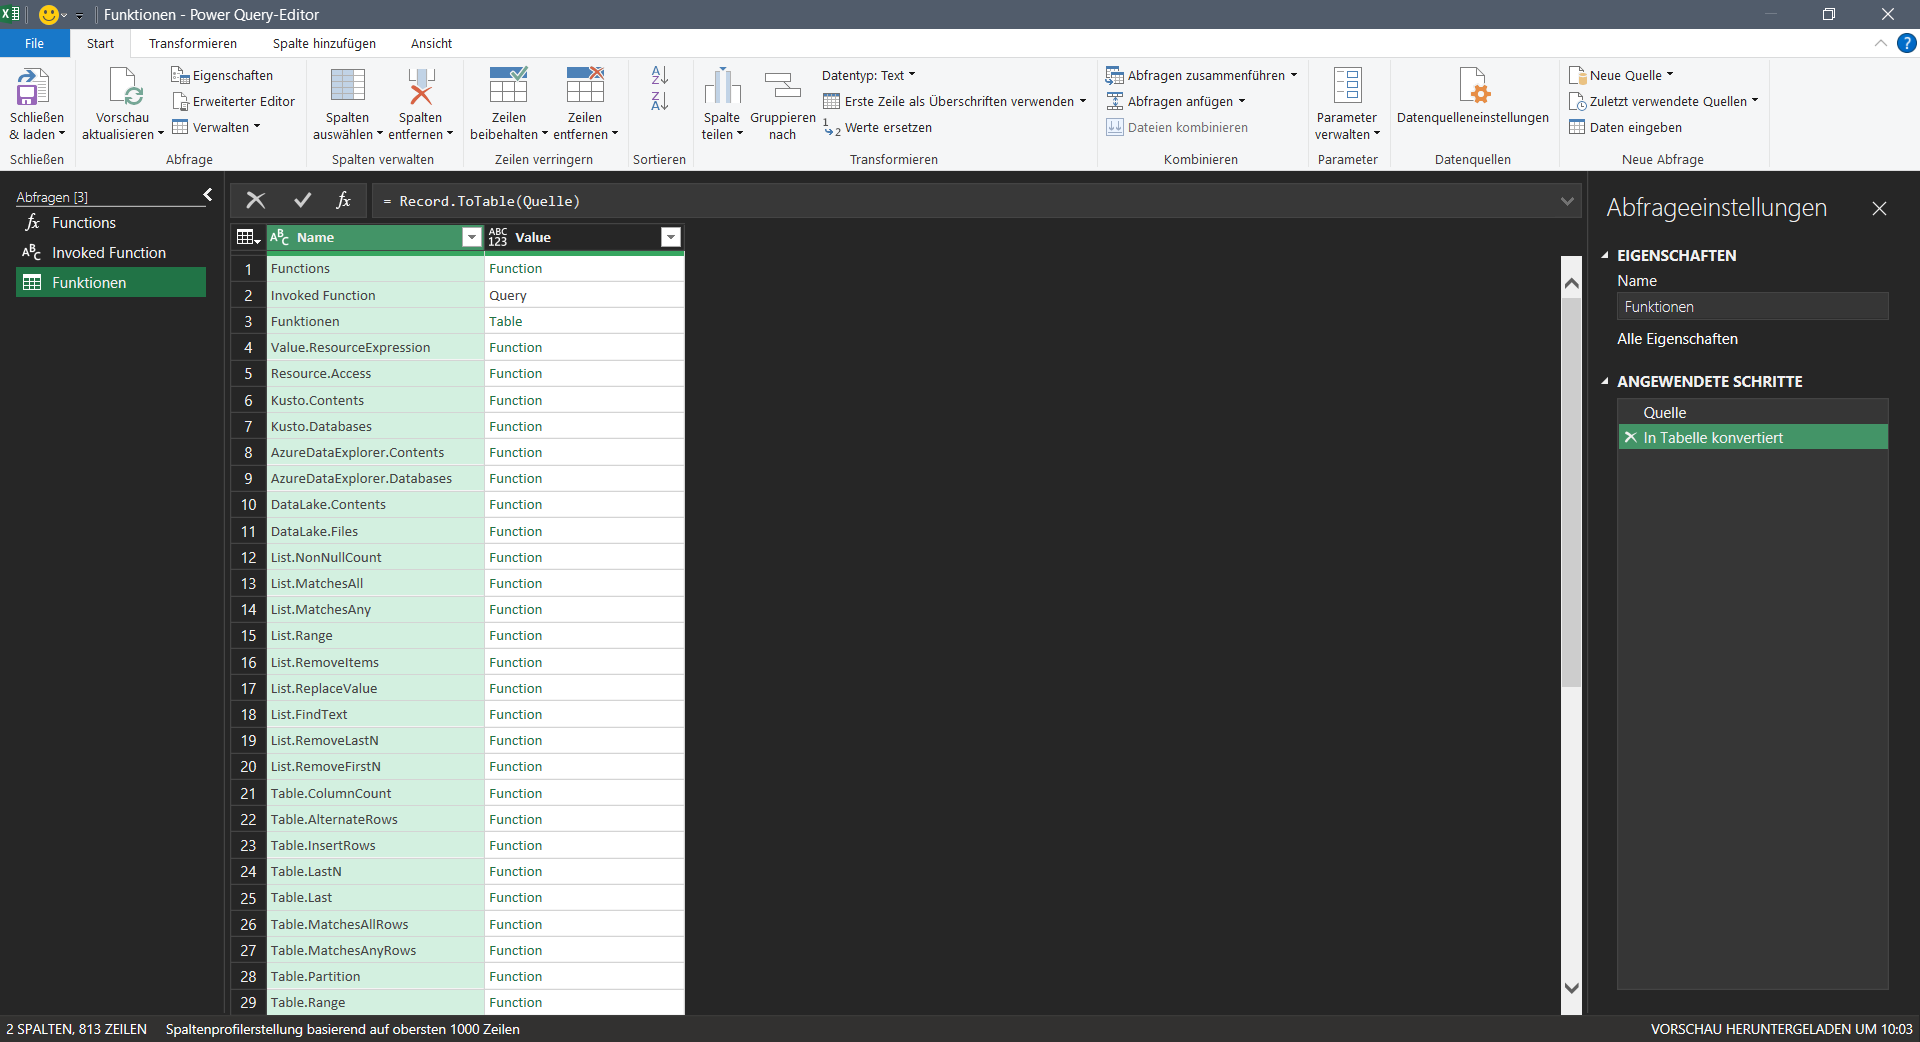Viewport: 1920px width, 1042px height.
Task: Open the formula bar fx button
Action: [x=344, y=201]
